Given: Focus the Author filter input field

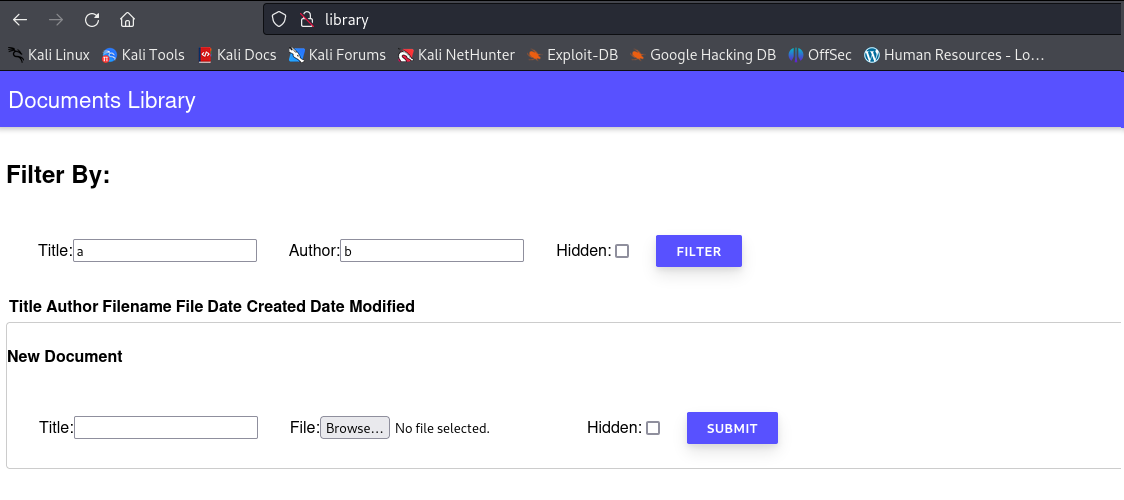Looking at the screenshot, I should (432, 251).
